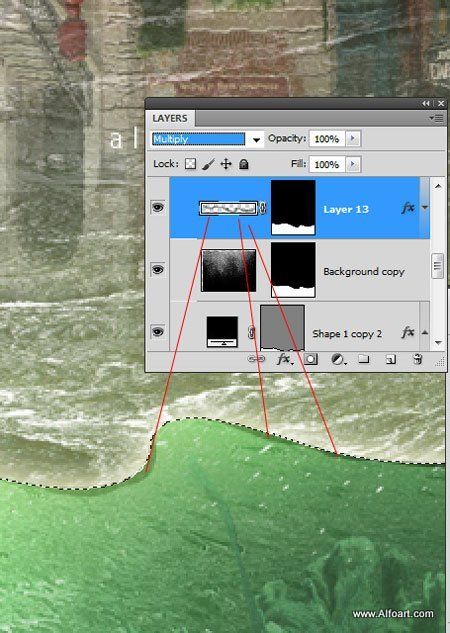Select Layer 13 mask thumbnail
This screenshot has height=633, width=450.
tap(293, 208)
